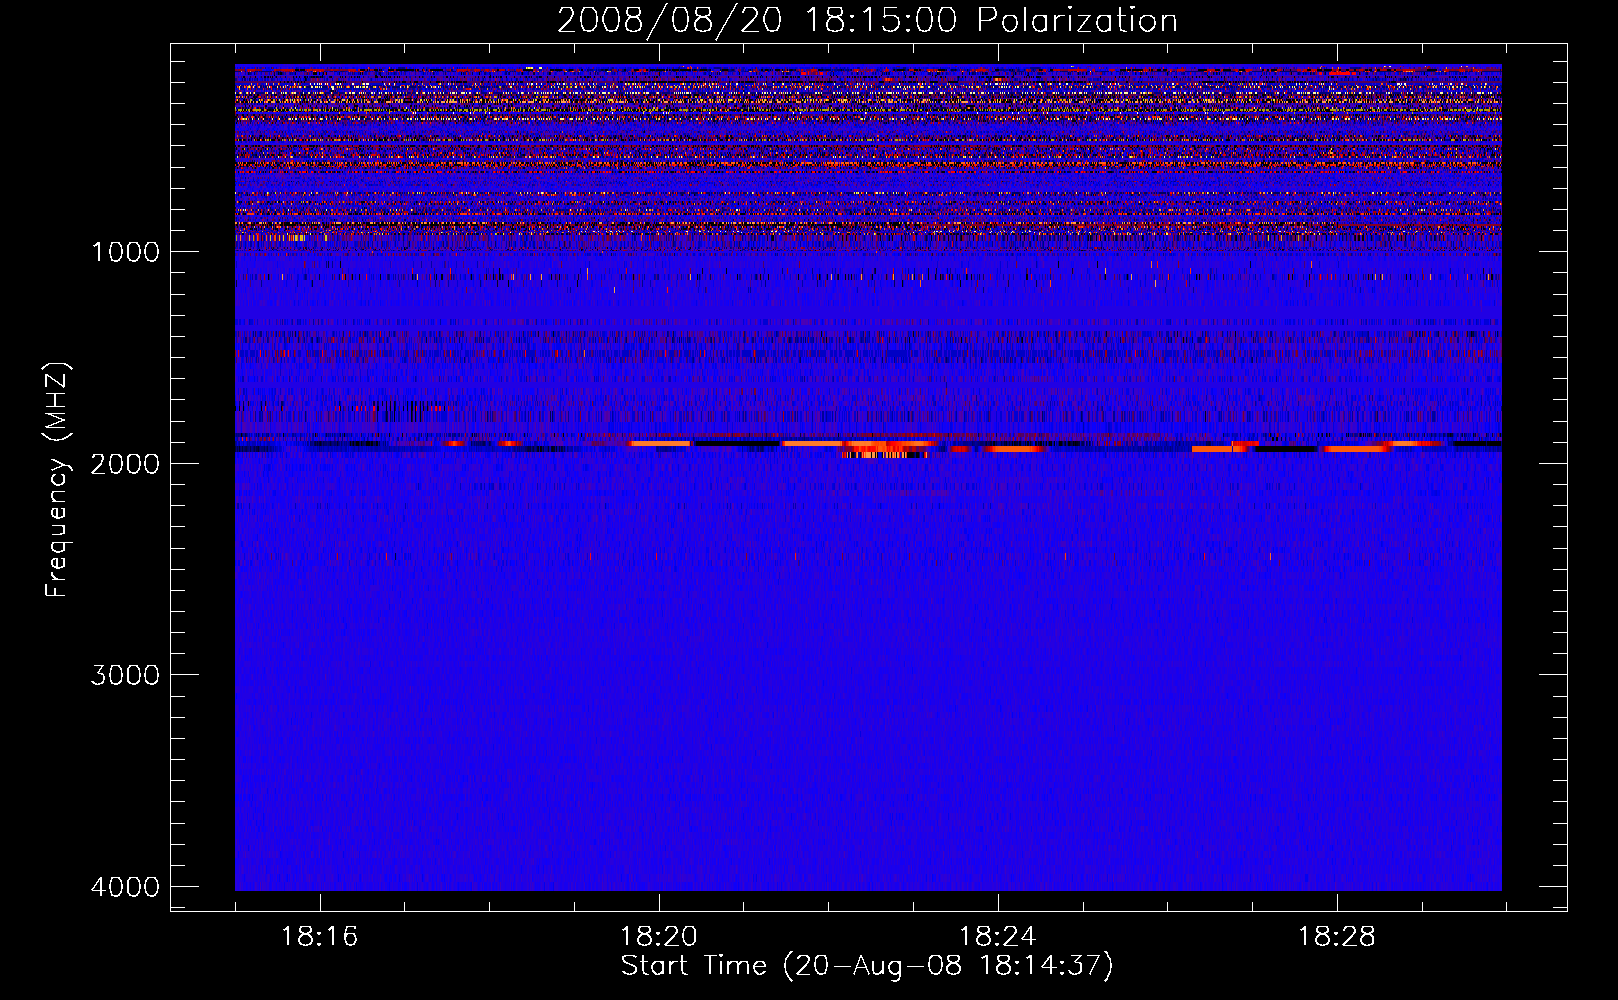Click the plot title '2008/08/20 18:15:00 Polarization'

(867, 20)
